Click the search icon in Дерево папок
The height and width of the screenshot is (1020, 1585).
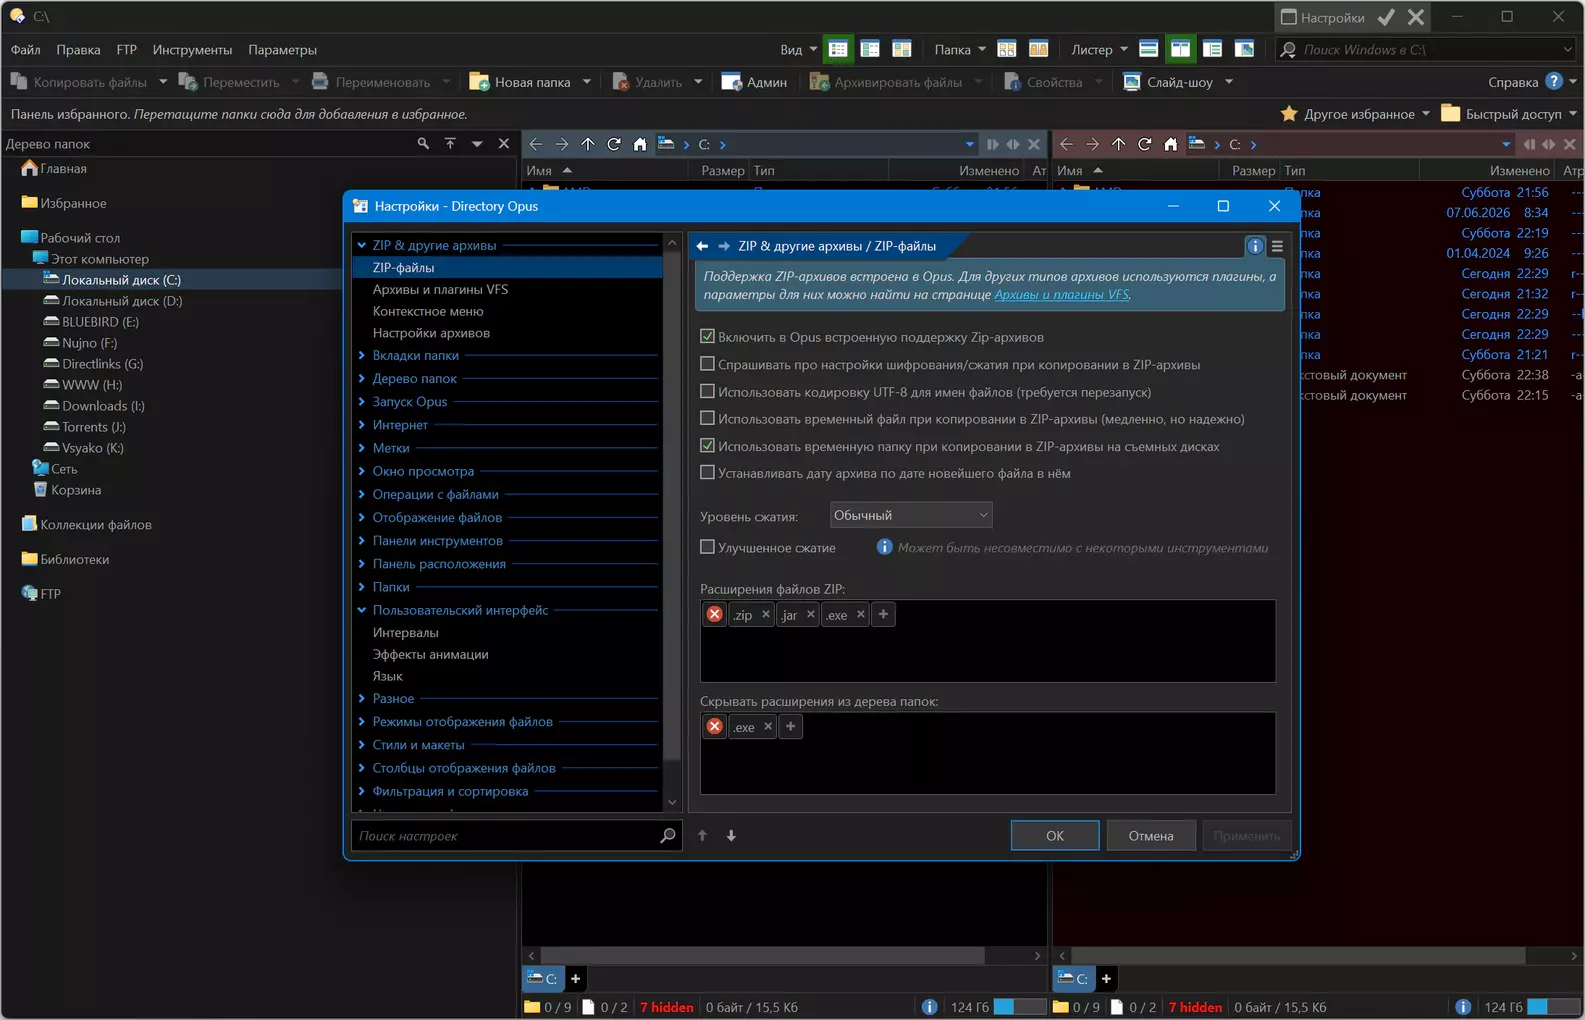coord(423,144)
